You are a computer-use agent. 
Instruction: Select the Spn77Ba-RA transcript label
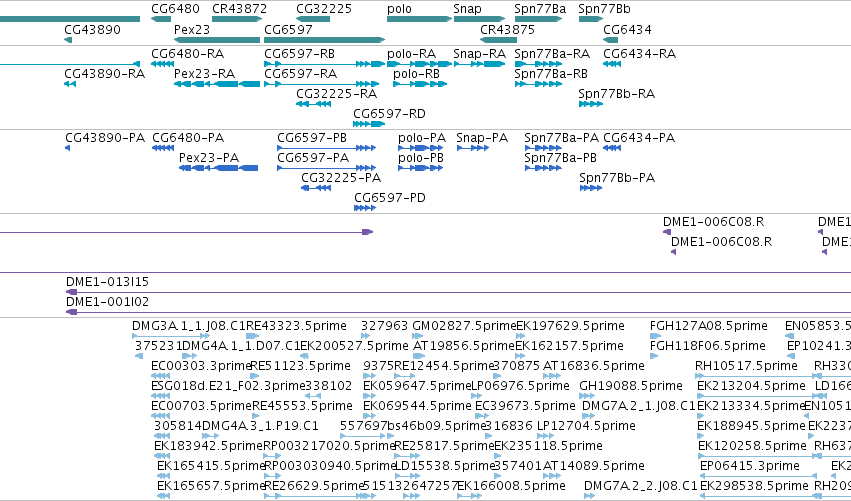pos(552,54)
